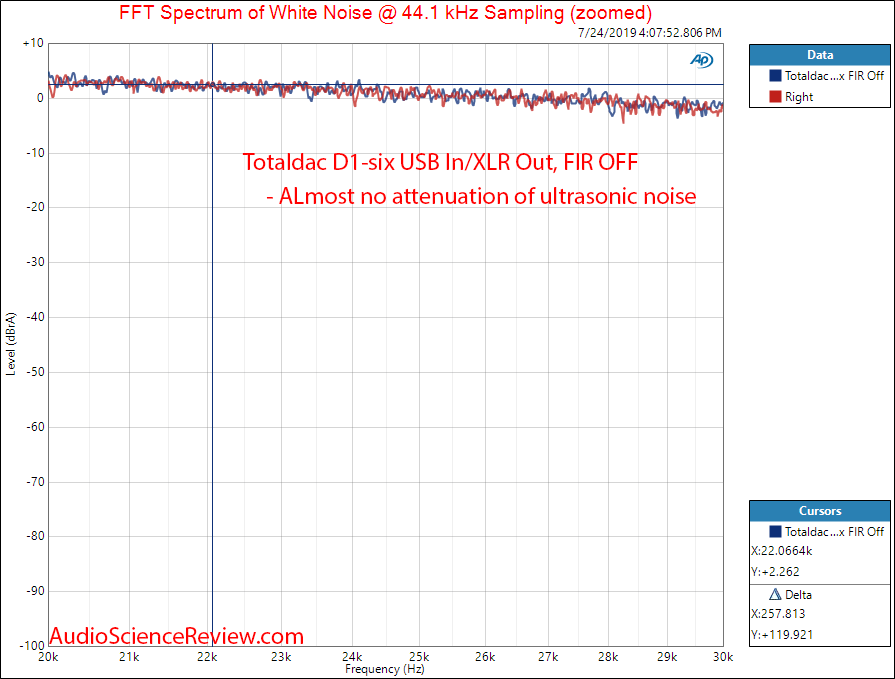Click the Cursors panel header

820,511
